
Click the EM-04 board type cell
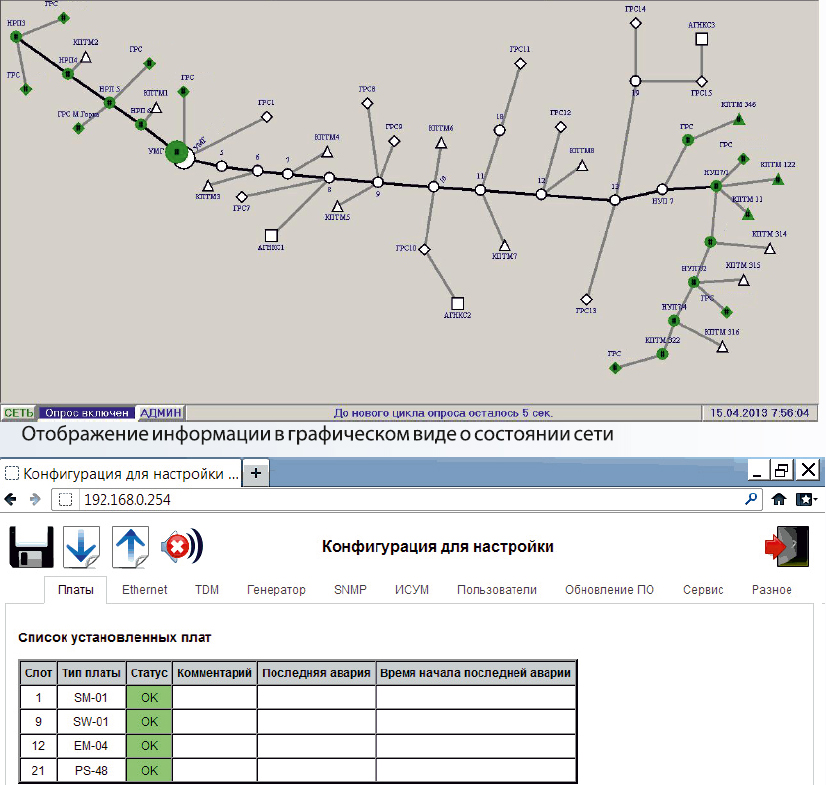[91, 746]
